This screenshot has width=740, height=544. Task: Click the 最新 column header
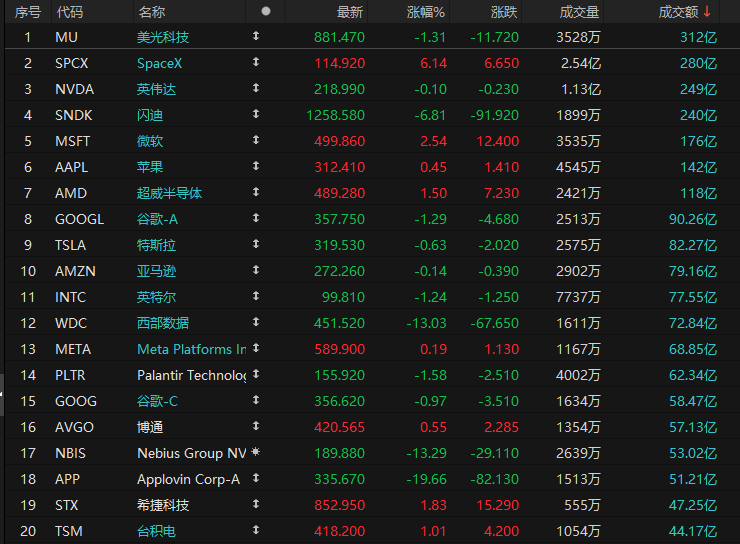[x=350, y=12]
